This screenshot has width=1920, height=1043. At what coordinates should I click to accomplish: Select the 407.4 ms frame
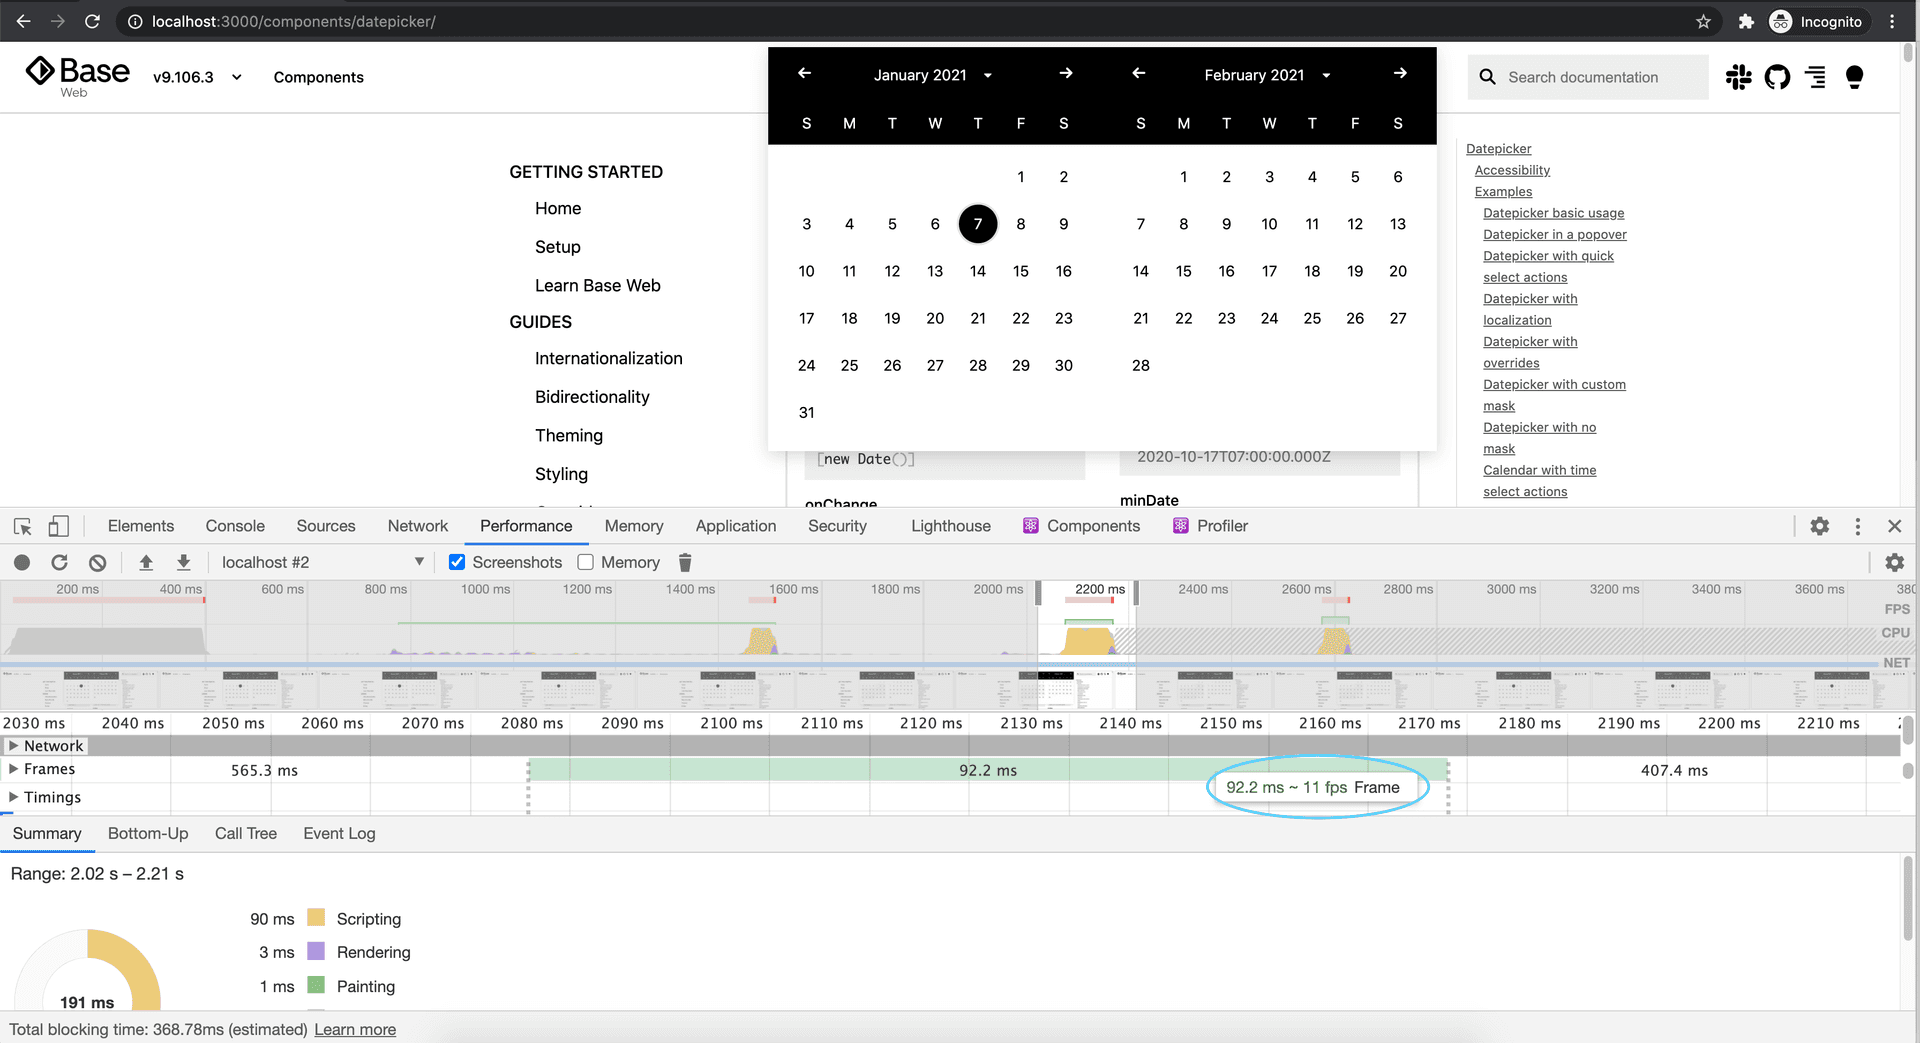(1674, 770)
